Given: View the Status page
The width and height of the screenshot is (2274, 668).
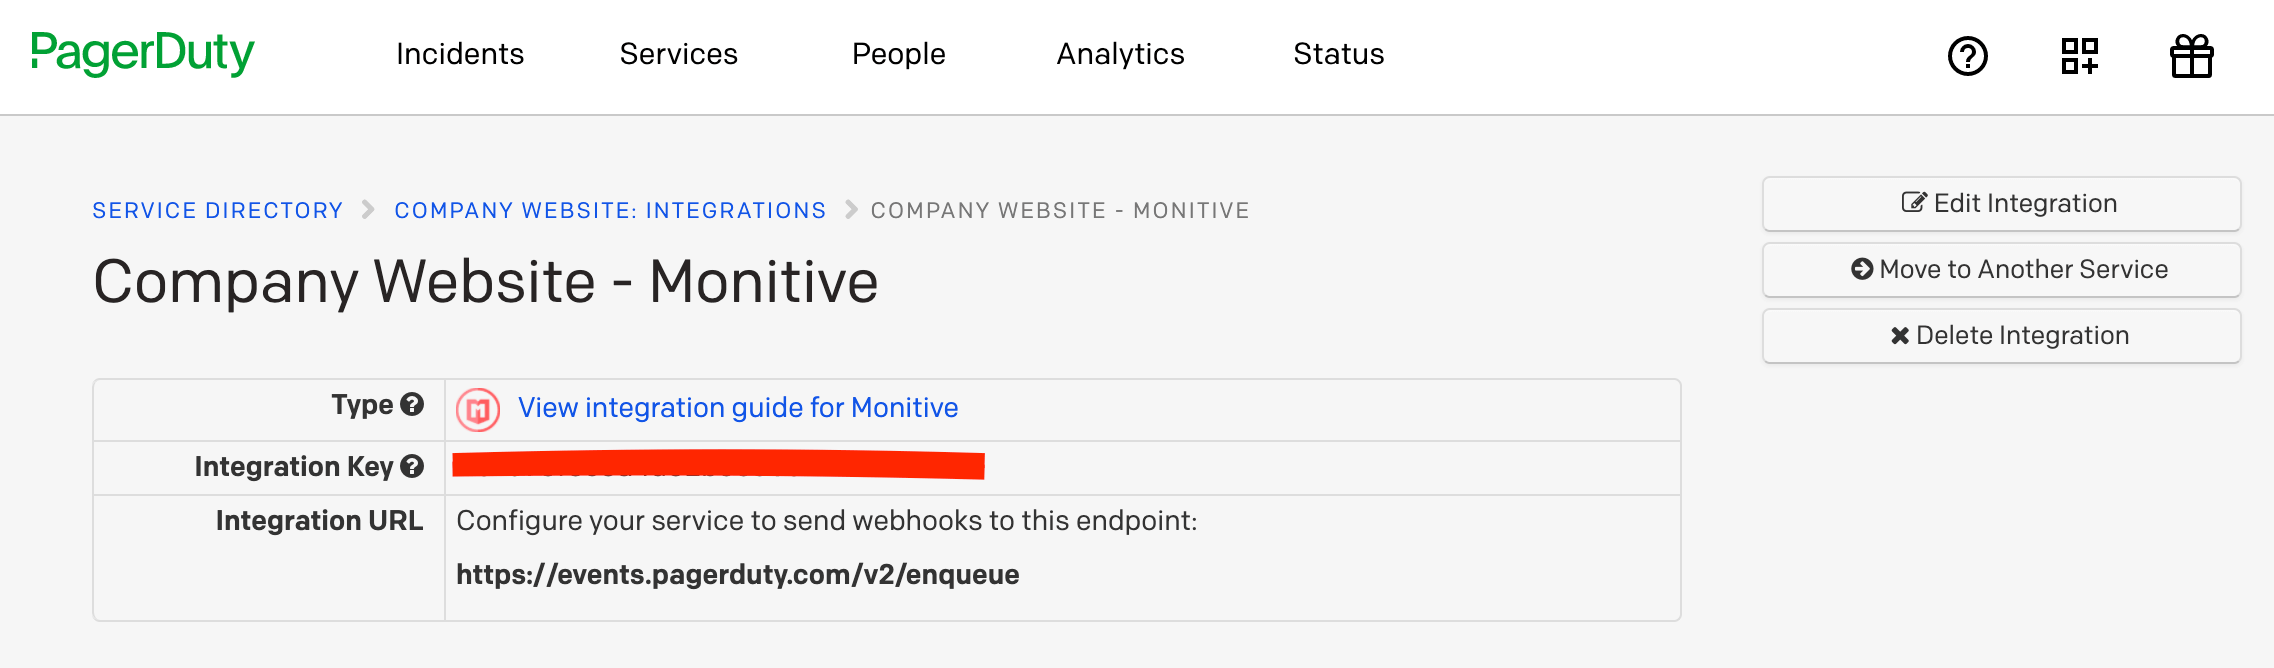Looking at the screenshot, I should 1339,55.
